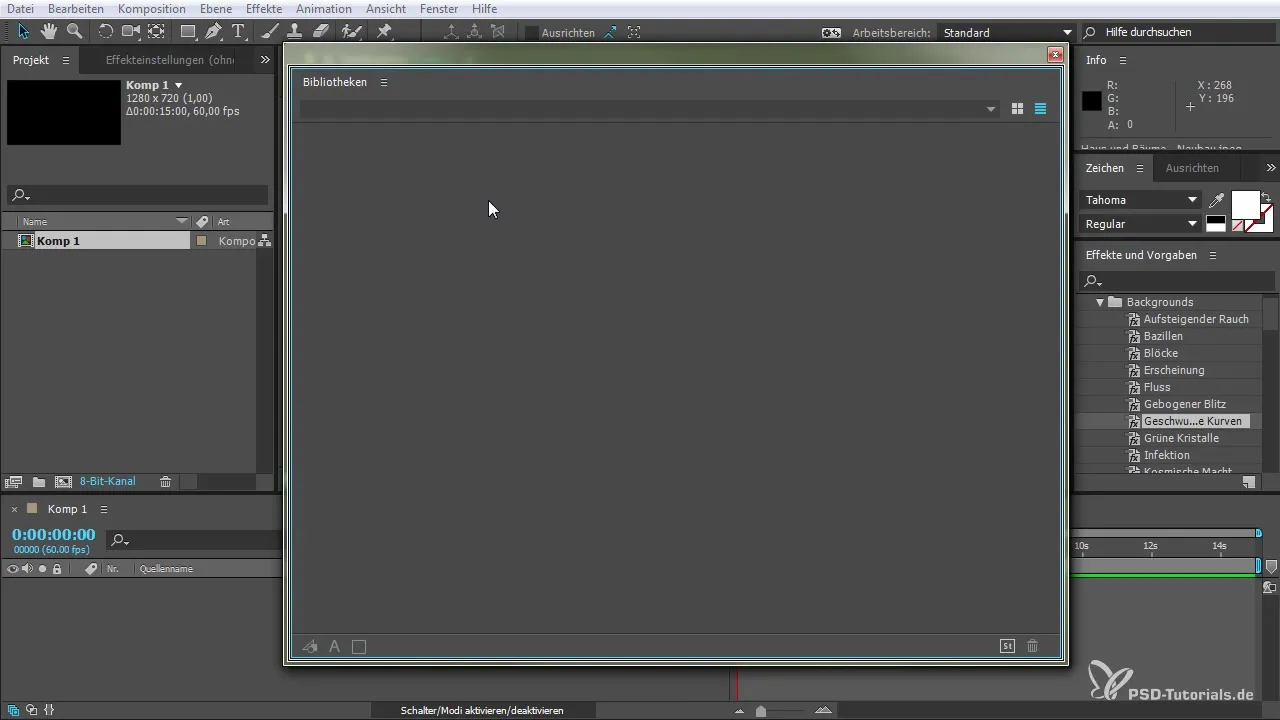Screen dimensions: 1280x720
Task: Select the Pan Behind anchor point tool
Action: pyautogui.click(x=156, y=32)
